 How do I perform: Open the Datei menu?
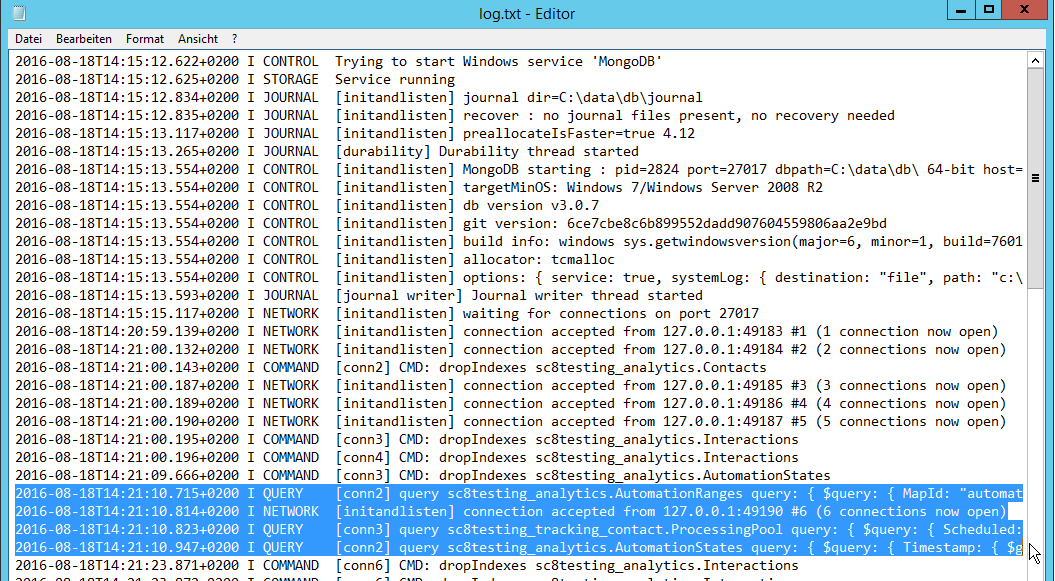click(28, 39)
